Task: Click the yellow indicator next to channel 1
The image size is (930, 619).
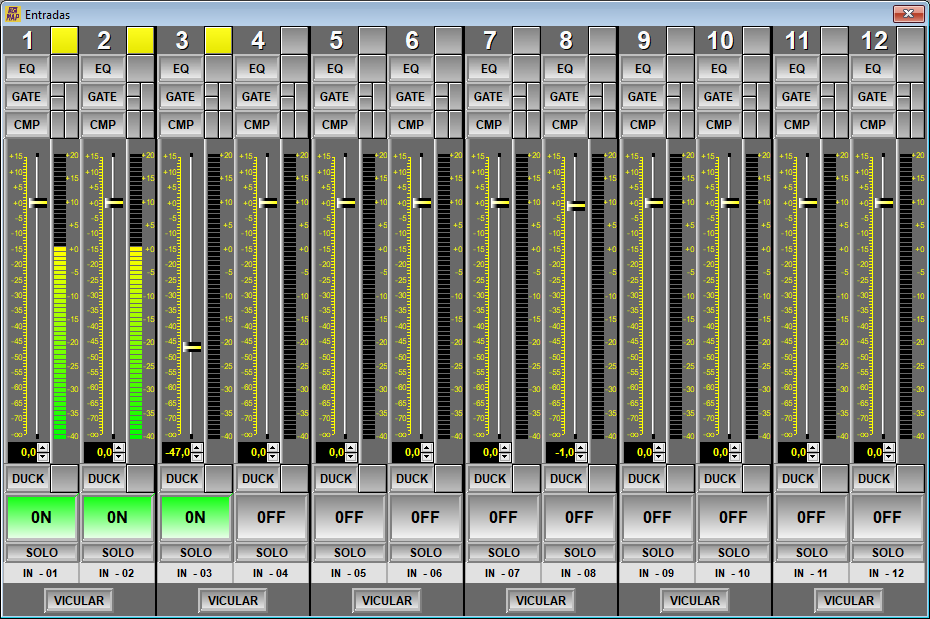Action: (64, 40)
